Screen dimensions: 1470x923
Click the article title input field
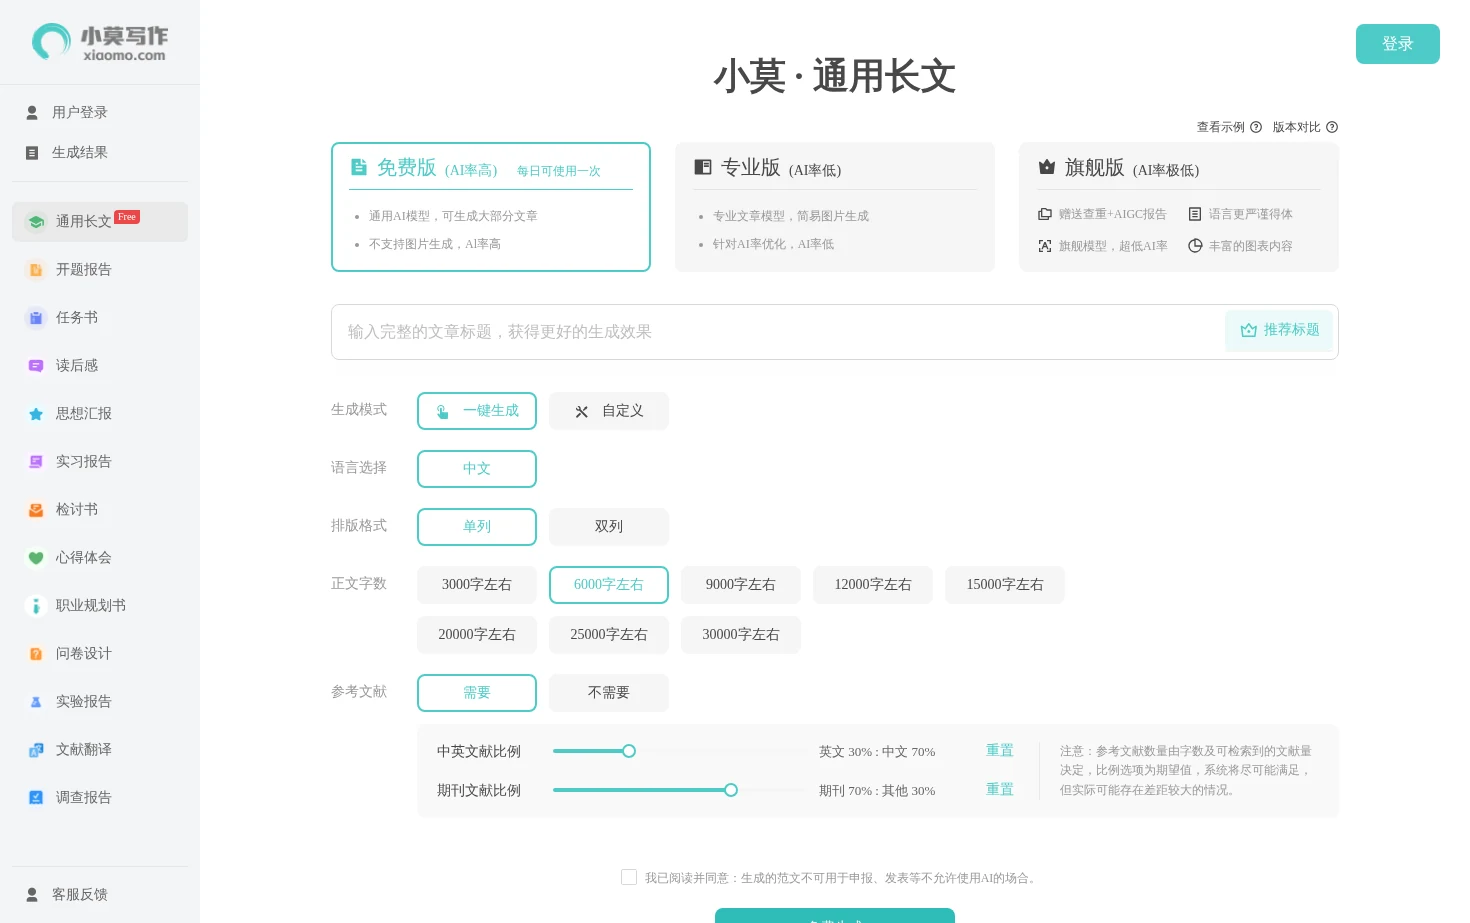tap(776, 332)
